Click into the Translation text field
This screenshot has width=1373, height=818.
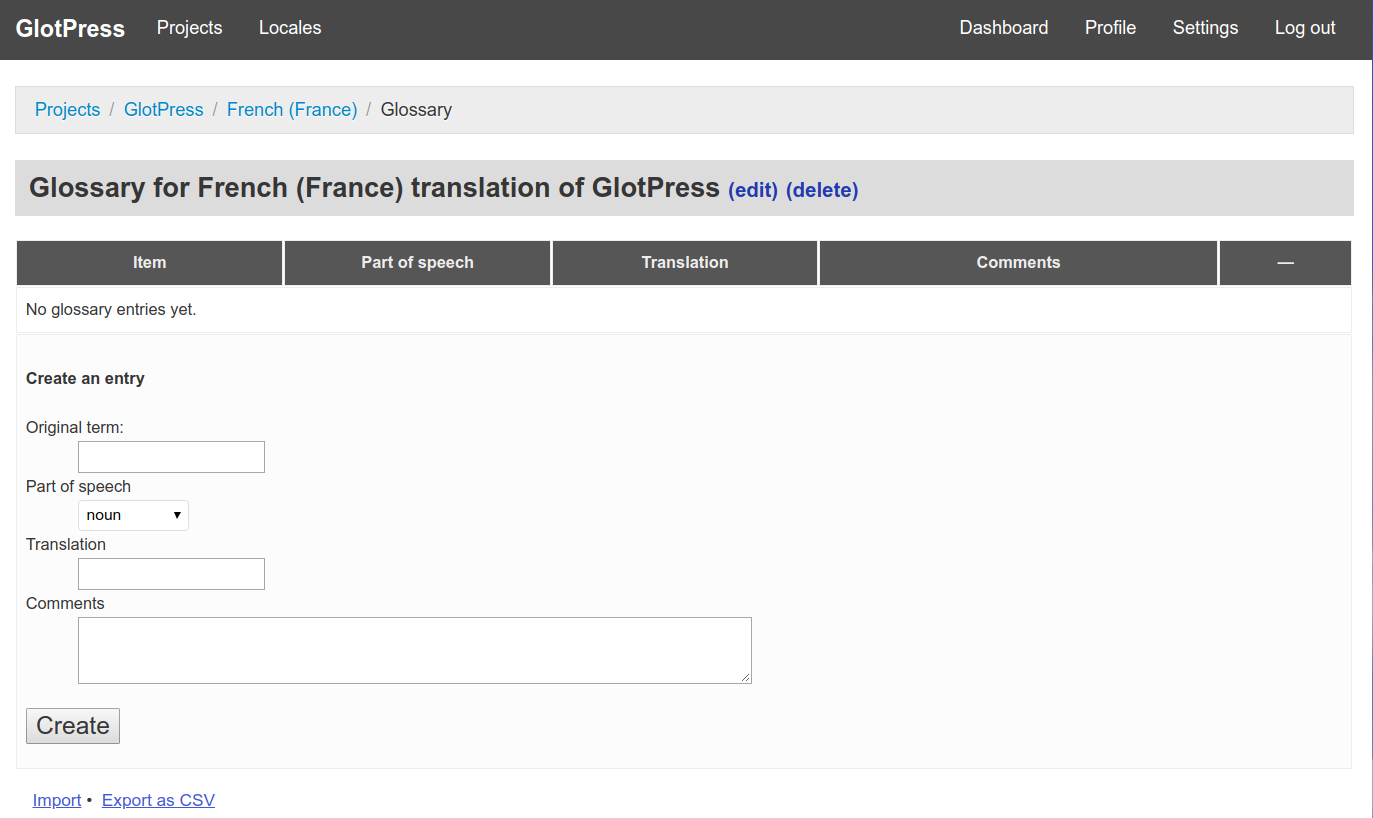point(171,574)
